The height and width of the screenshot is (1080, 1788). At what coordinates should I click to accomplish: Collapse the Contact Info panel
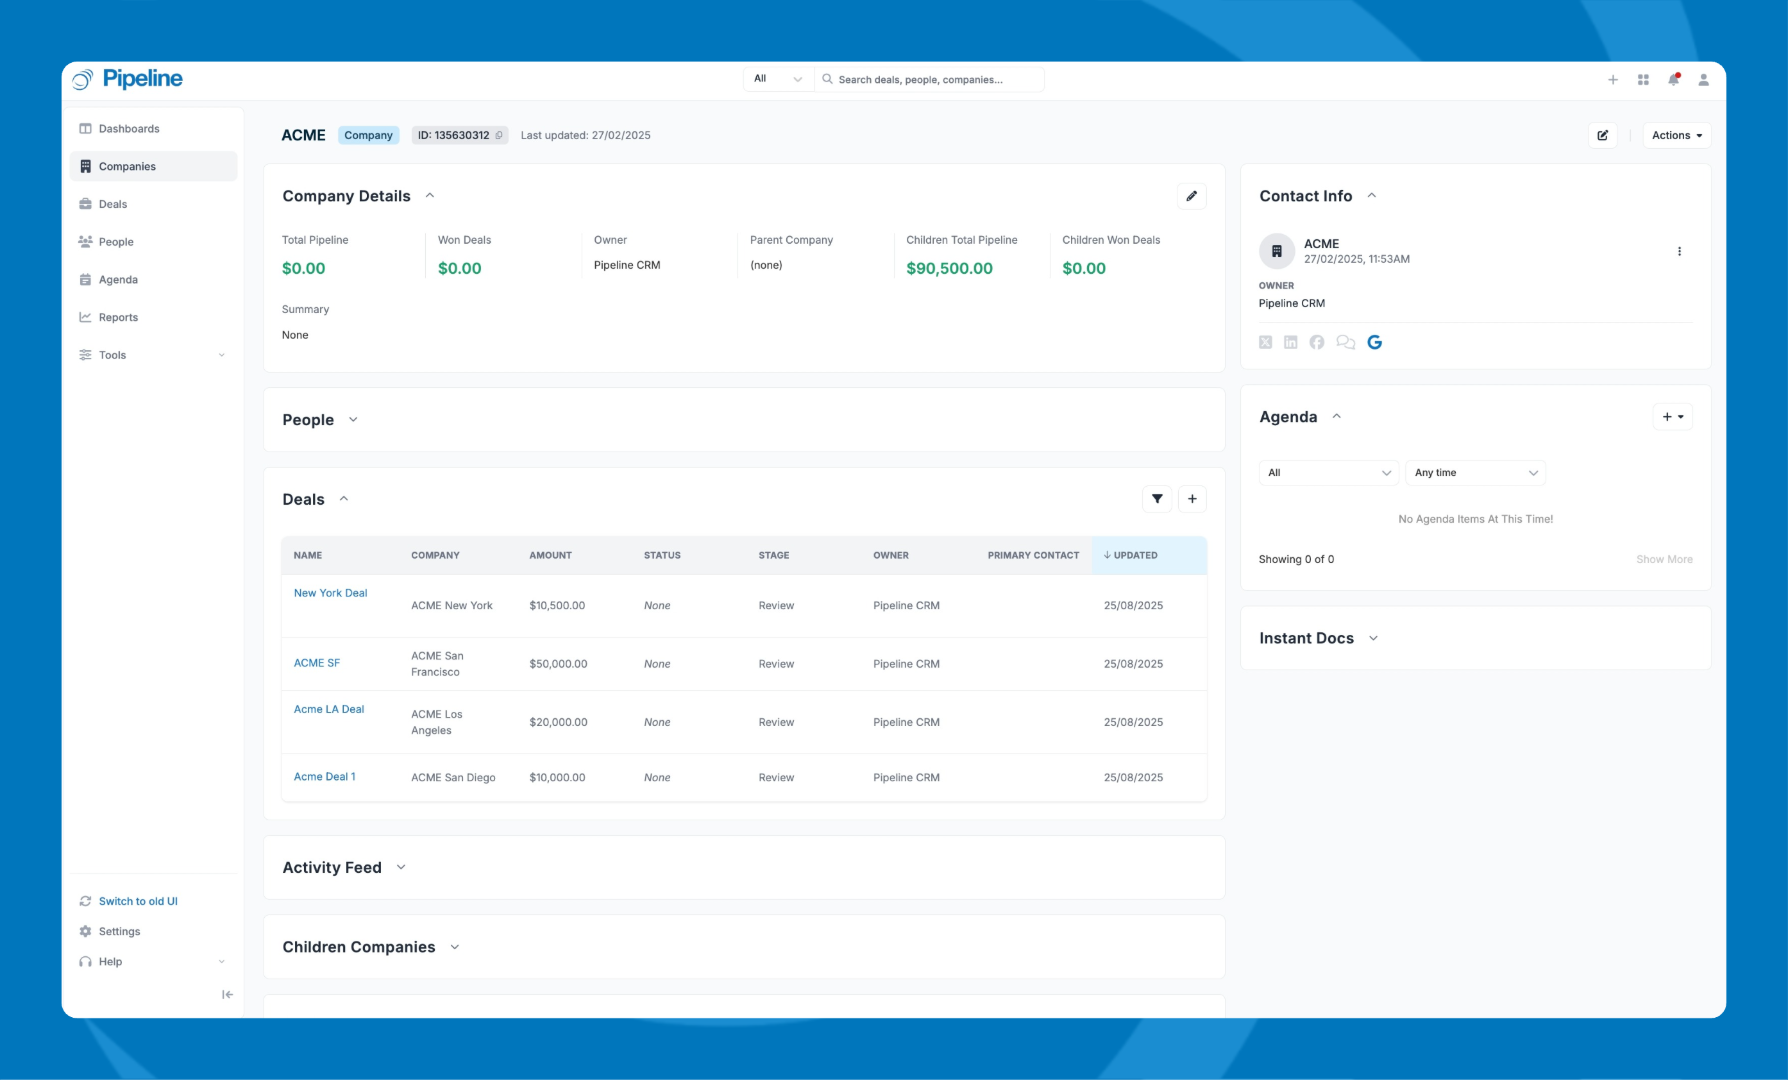pyautogui.click(x=1372, y=196)
